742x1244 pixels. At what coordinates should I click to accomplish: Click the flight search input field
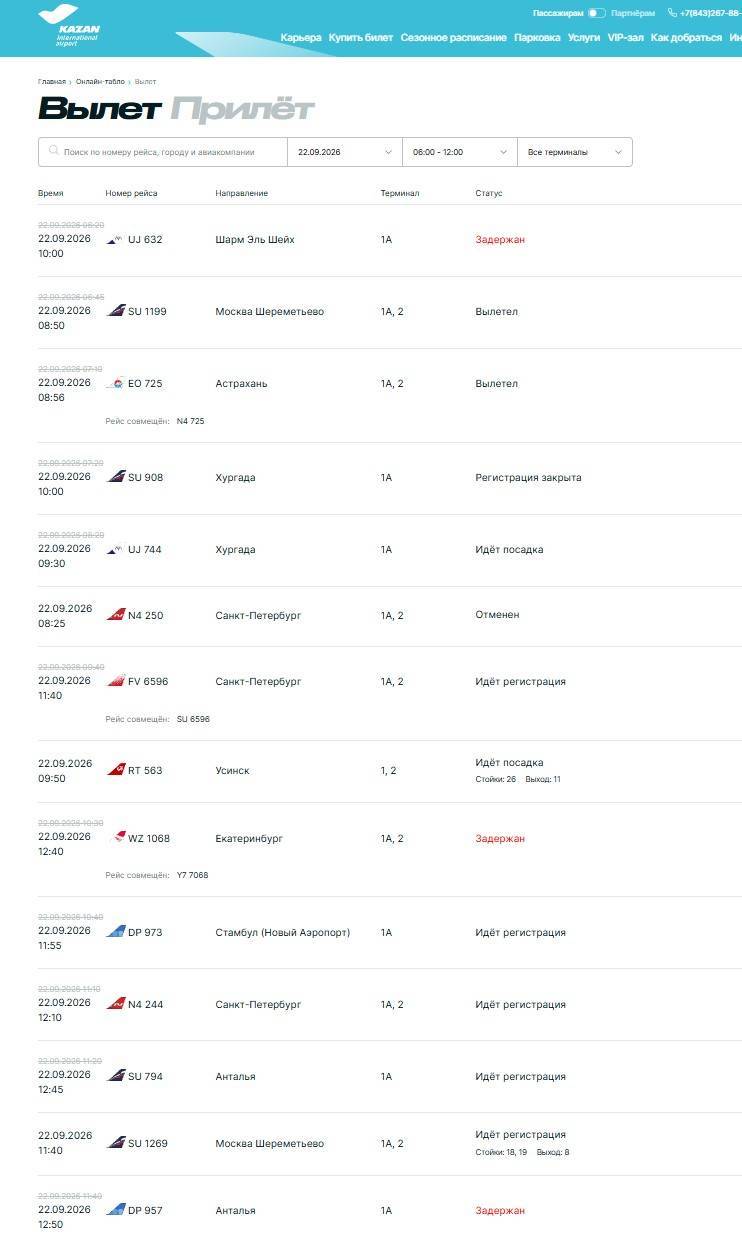(x=163, y=152)
